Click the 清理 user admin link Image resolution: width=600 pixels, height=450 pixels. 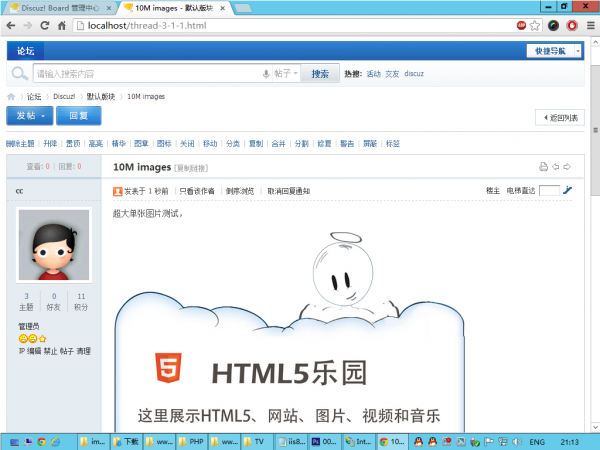coord(83,351)
